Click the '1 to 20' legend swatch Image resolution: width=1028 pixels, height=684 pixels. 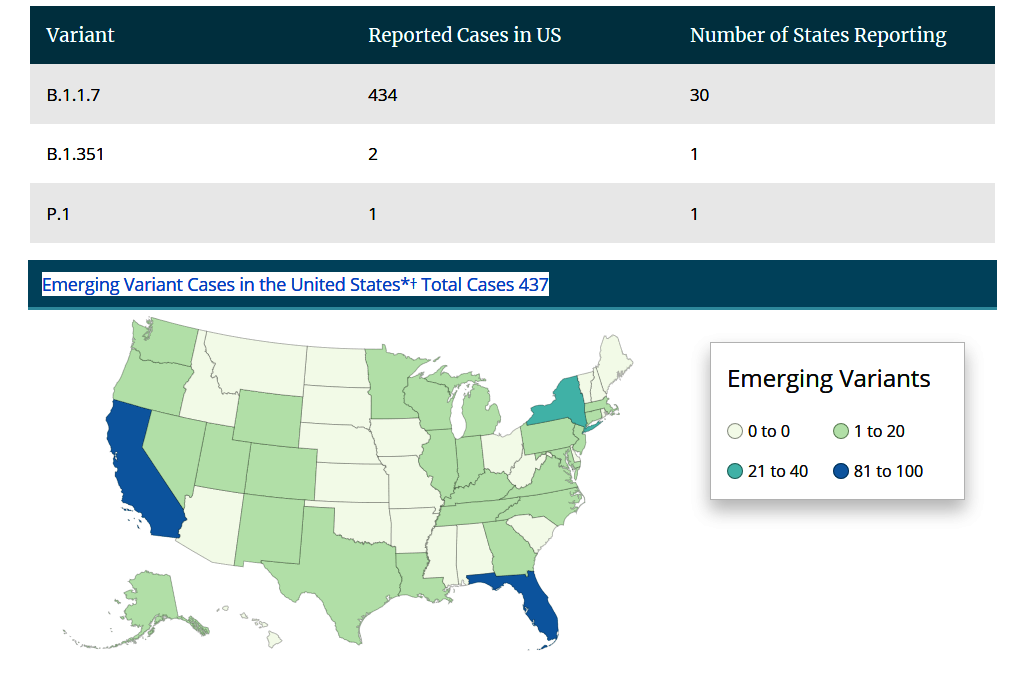(x=841, y=432)
